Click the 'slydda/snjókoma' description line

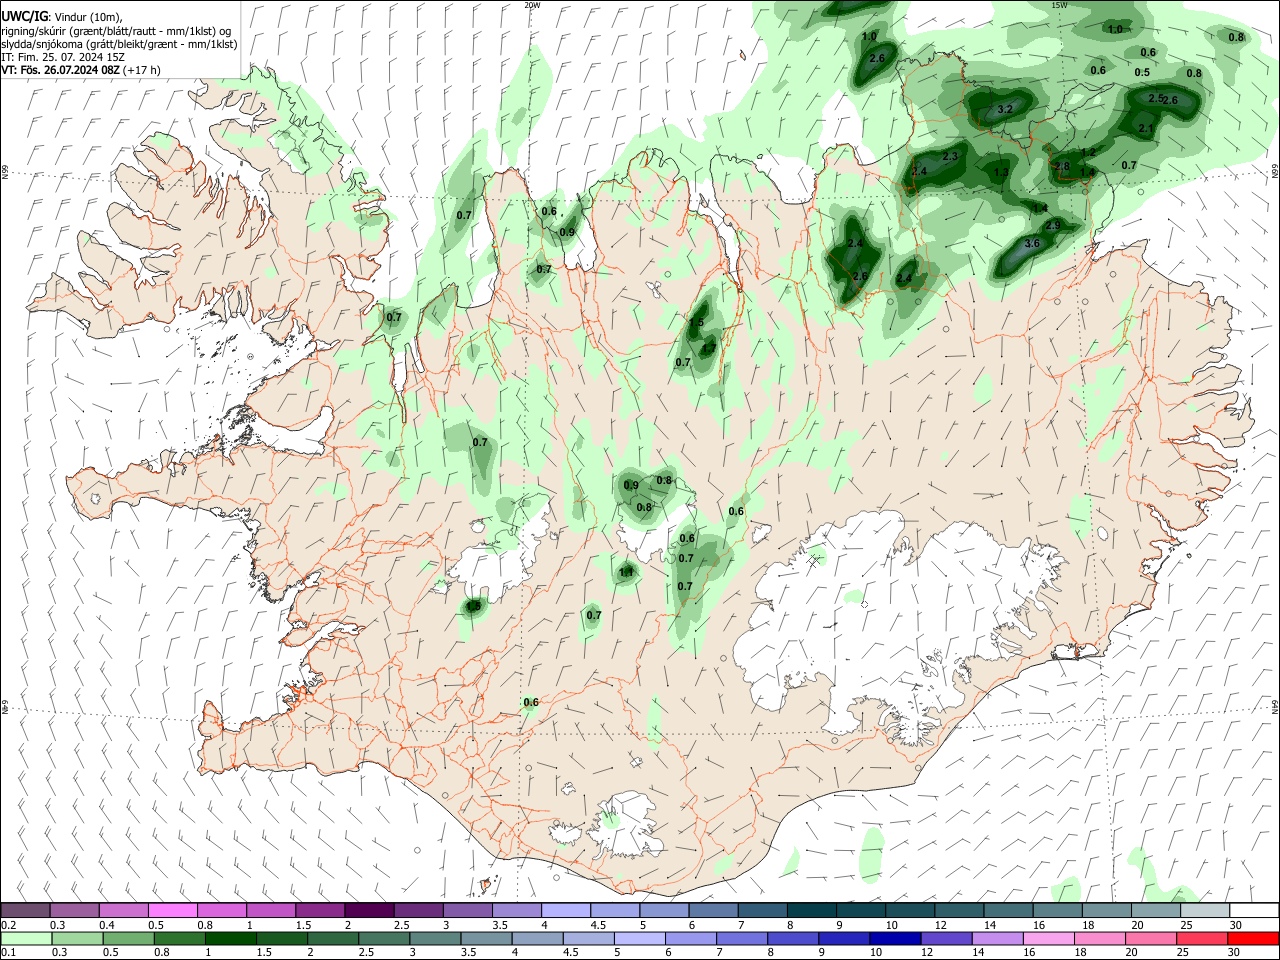(119, 44)
